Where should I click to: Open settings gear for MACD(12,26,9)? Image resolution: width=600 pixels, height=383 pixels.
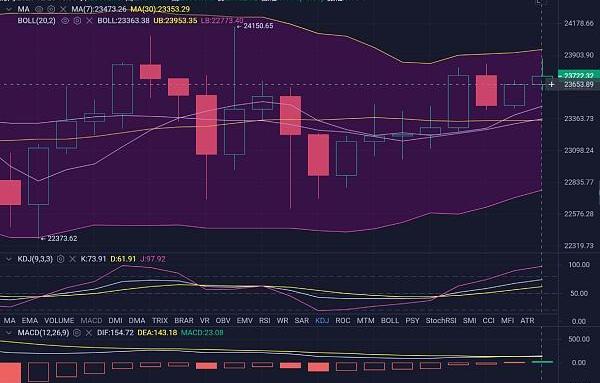[x=77, y=333]
